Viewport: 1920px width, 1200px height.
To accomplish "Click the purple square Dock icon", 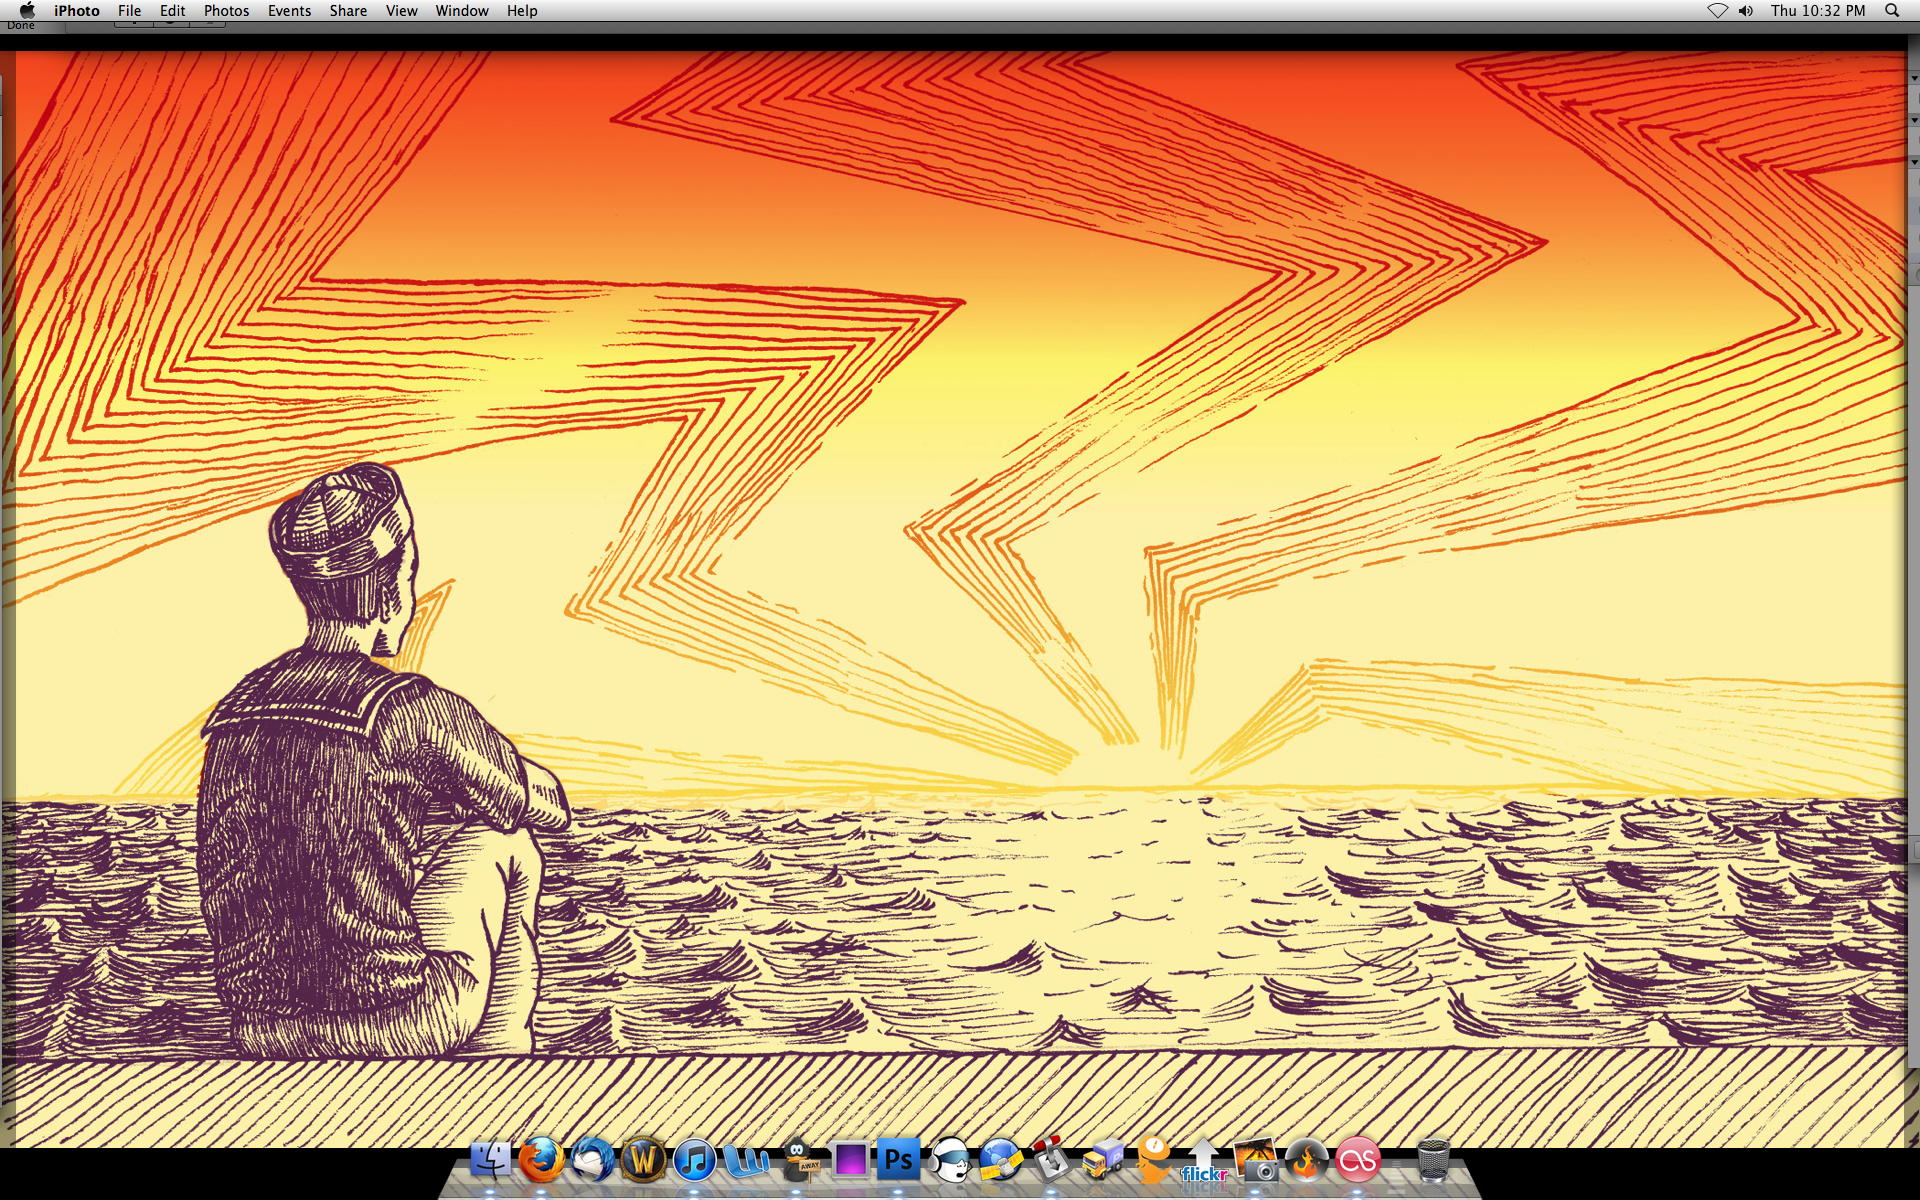I will click(x=849, y=1160).
